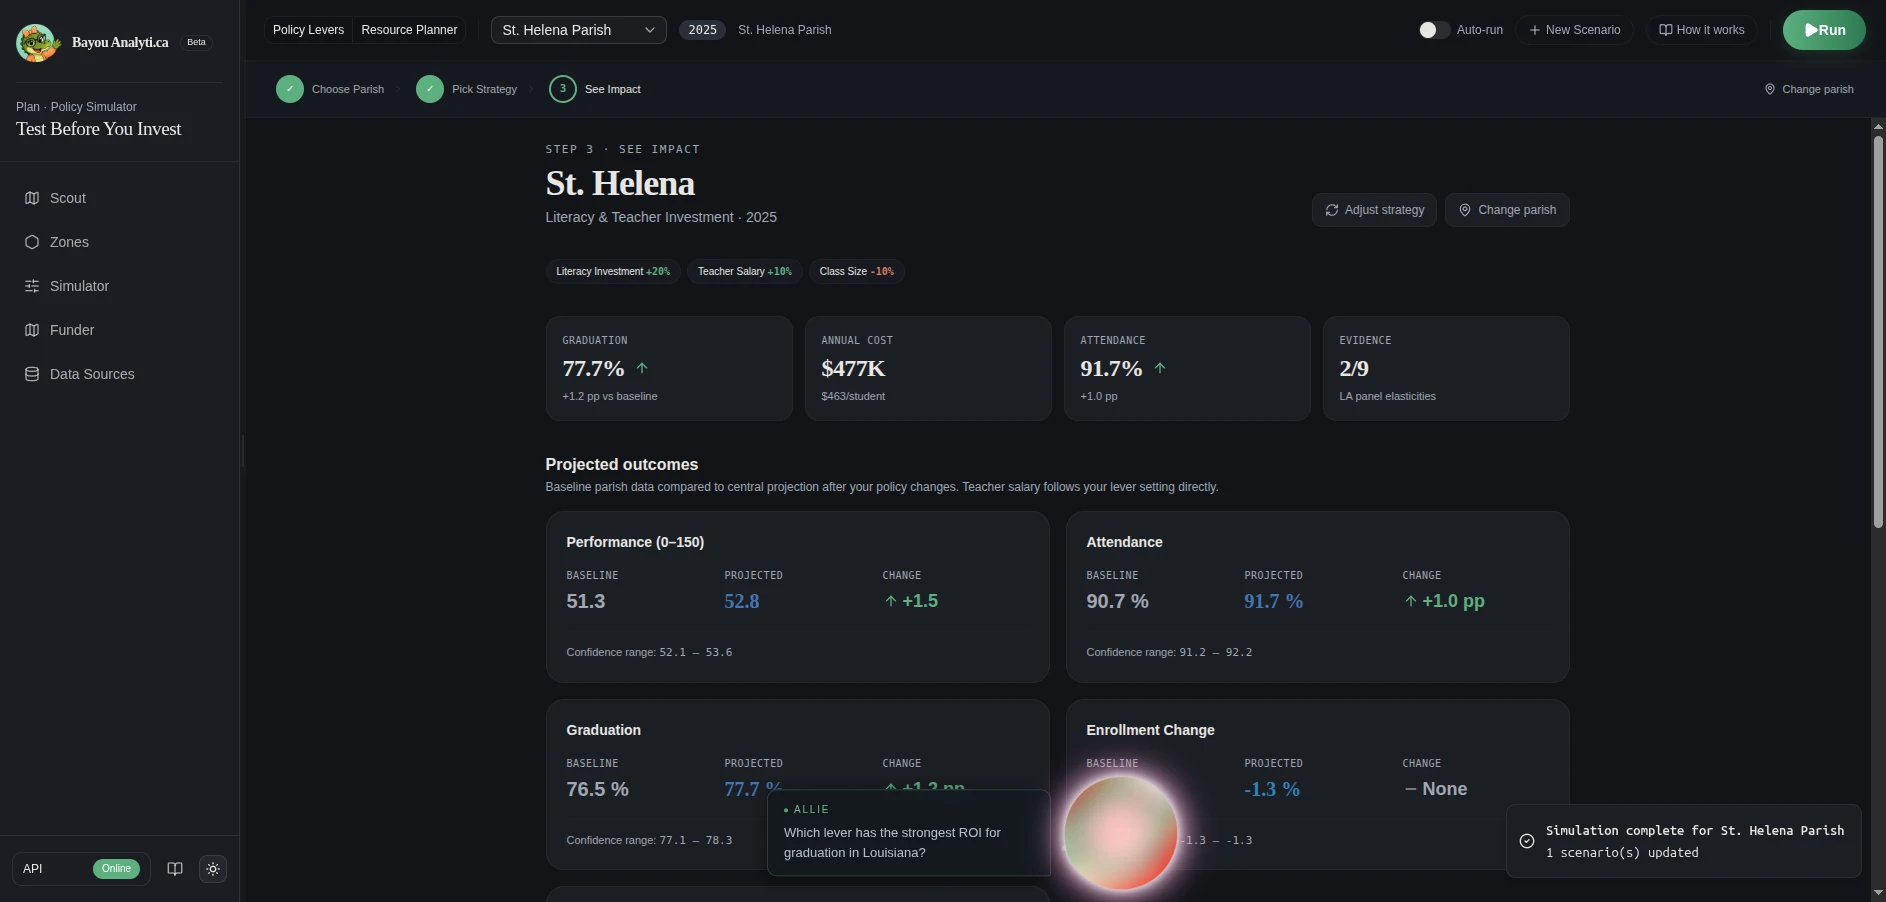Open the Scout map icon in sidebar
The image size is (1886, 902).
click(x=32, y=198)
